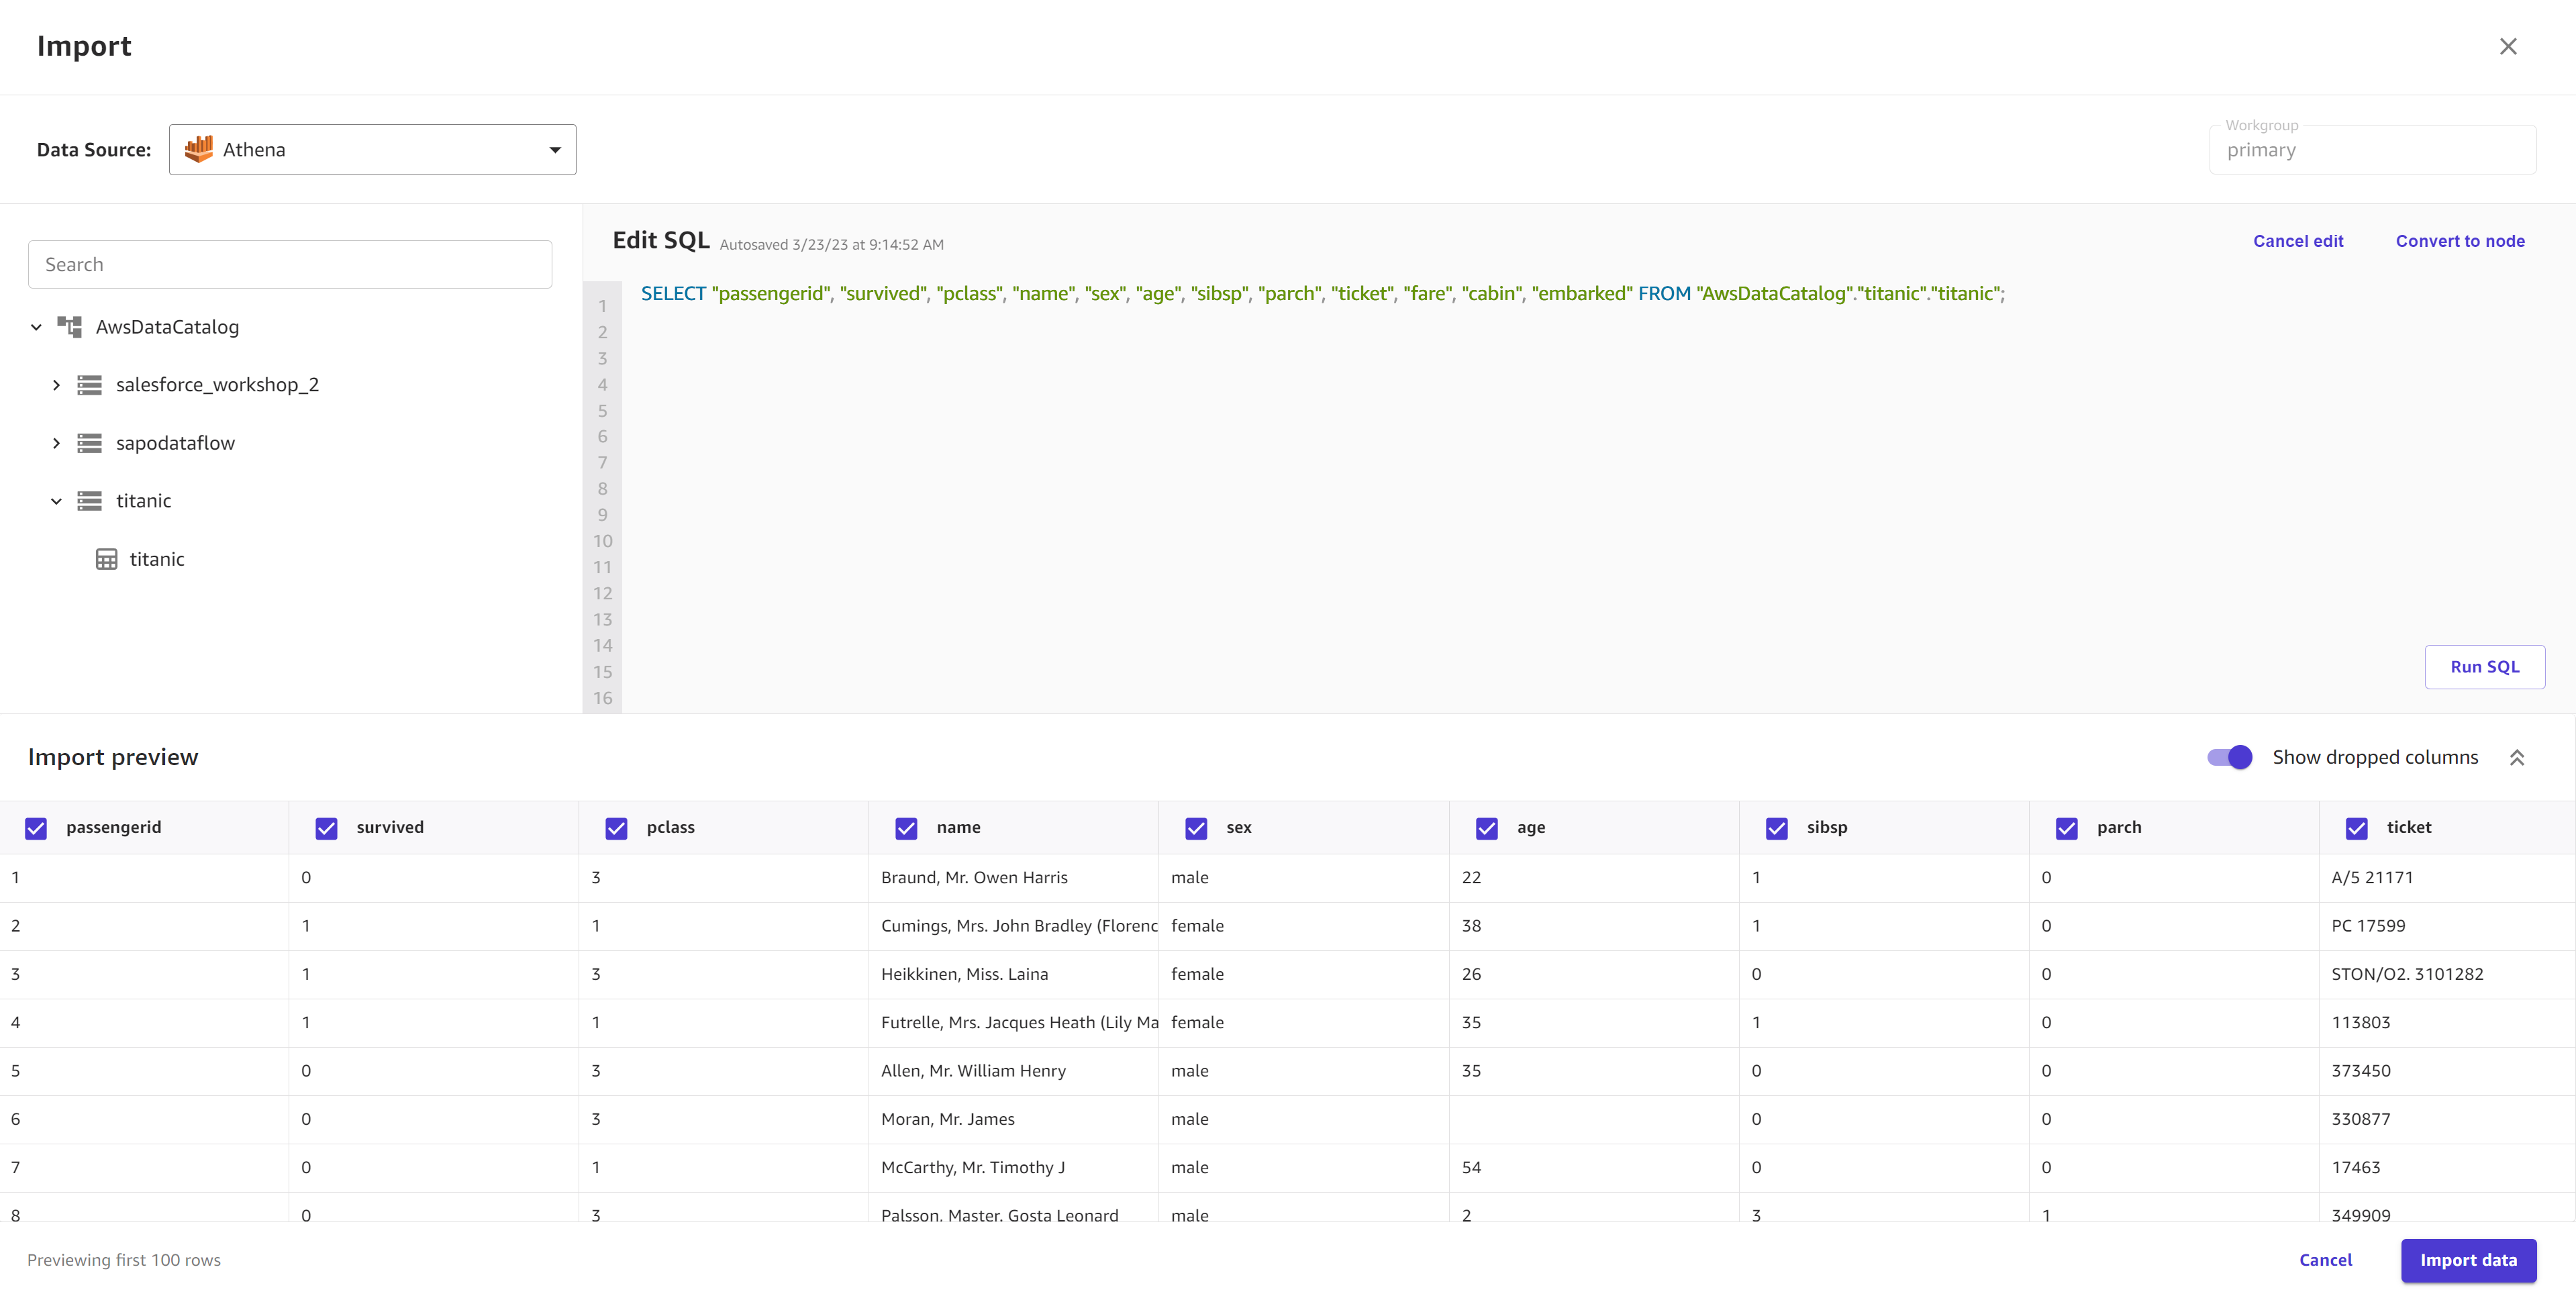Uncheck the passengerid column checkbox

click(x=36, y=826)
